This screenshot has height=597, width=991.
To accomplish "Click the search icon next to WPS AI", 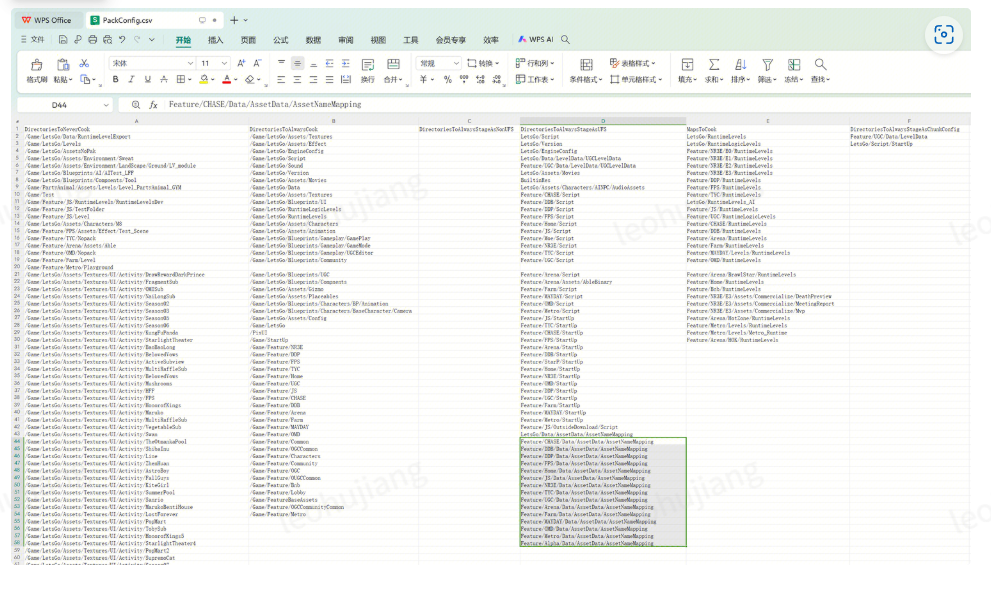I will (566, 40).
